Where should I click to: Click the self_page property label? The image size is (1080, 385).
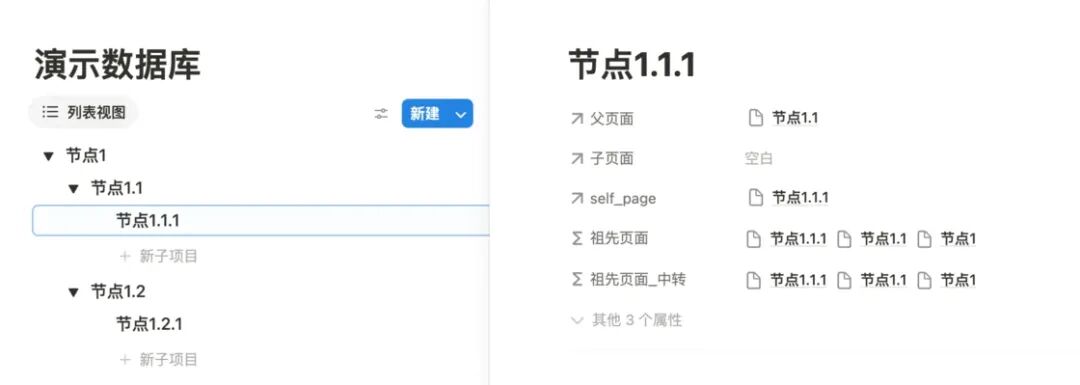[623, 198]
